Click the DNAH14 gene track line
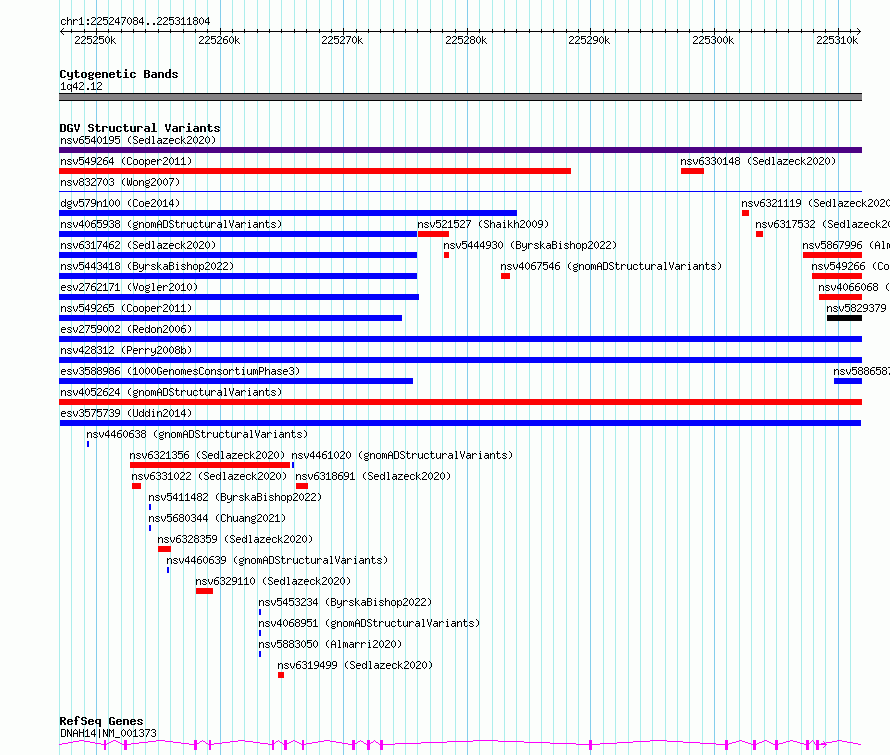The image size is (890, 755). coord(460,744)
